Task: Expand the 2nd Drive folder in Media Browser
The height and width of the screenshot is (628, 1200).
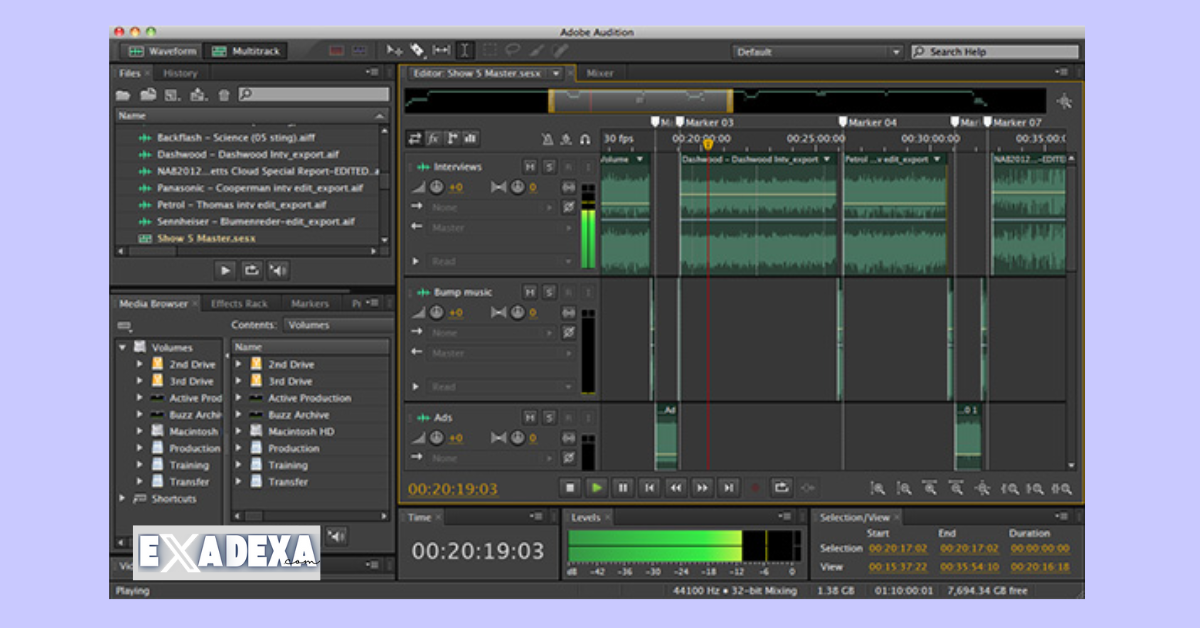Action: pyautogui.click(x=140, y=364)
